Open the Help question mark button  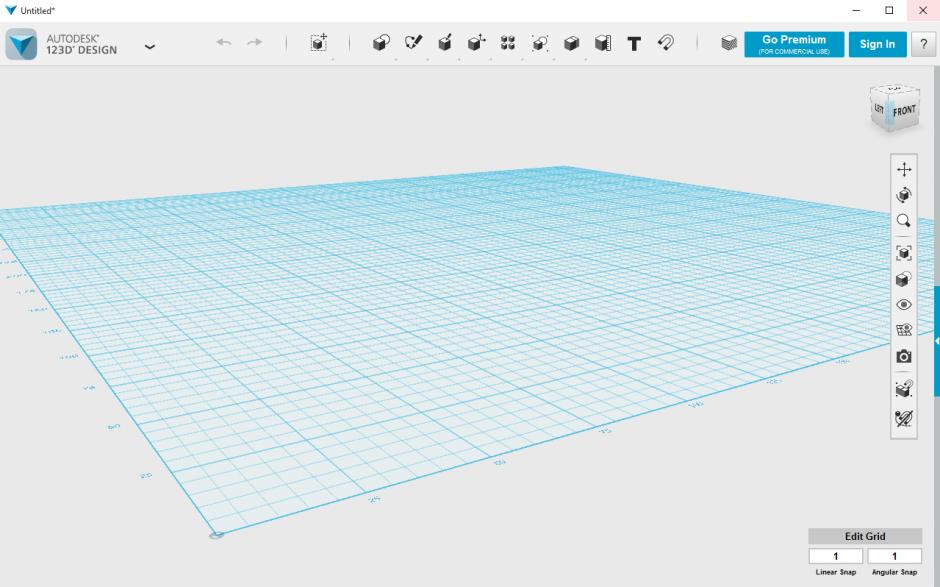(923, 44)
